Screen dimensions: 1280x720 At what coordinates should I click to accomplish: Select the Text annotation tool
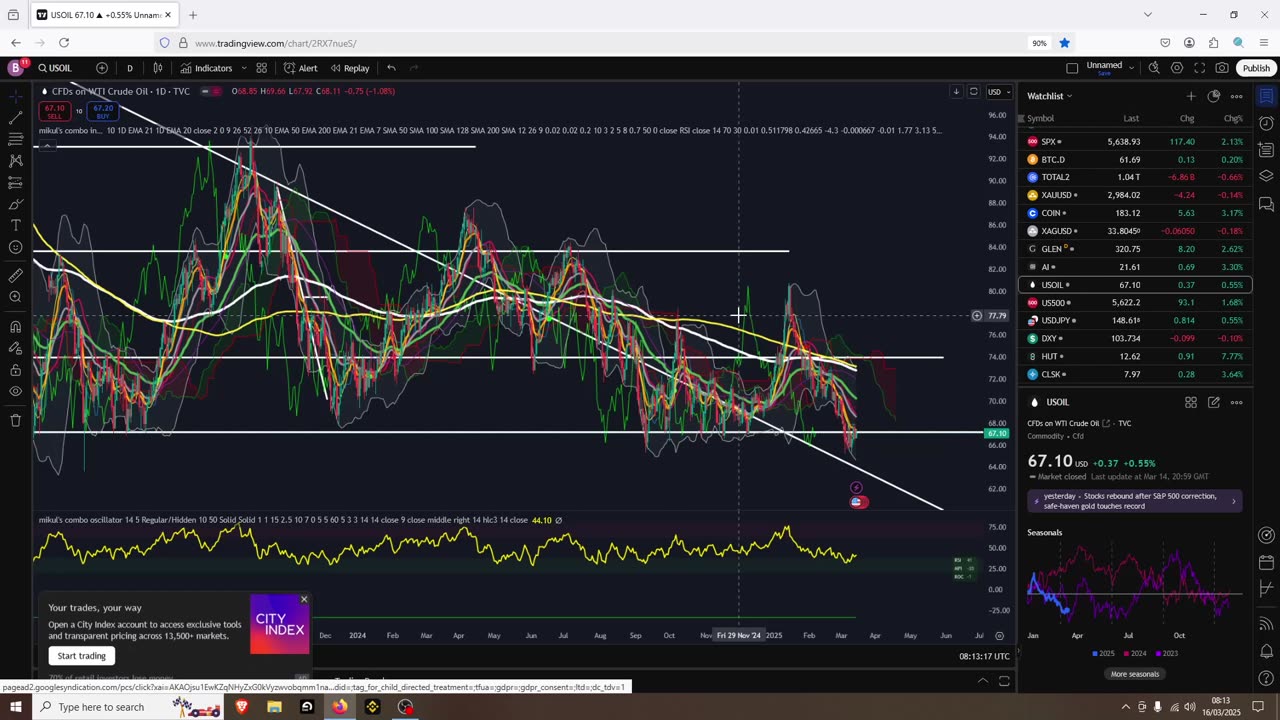click(x=15, y=226)
